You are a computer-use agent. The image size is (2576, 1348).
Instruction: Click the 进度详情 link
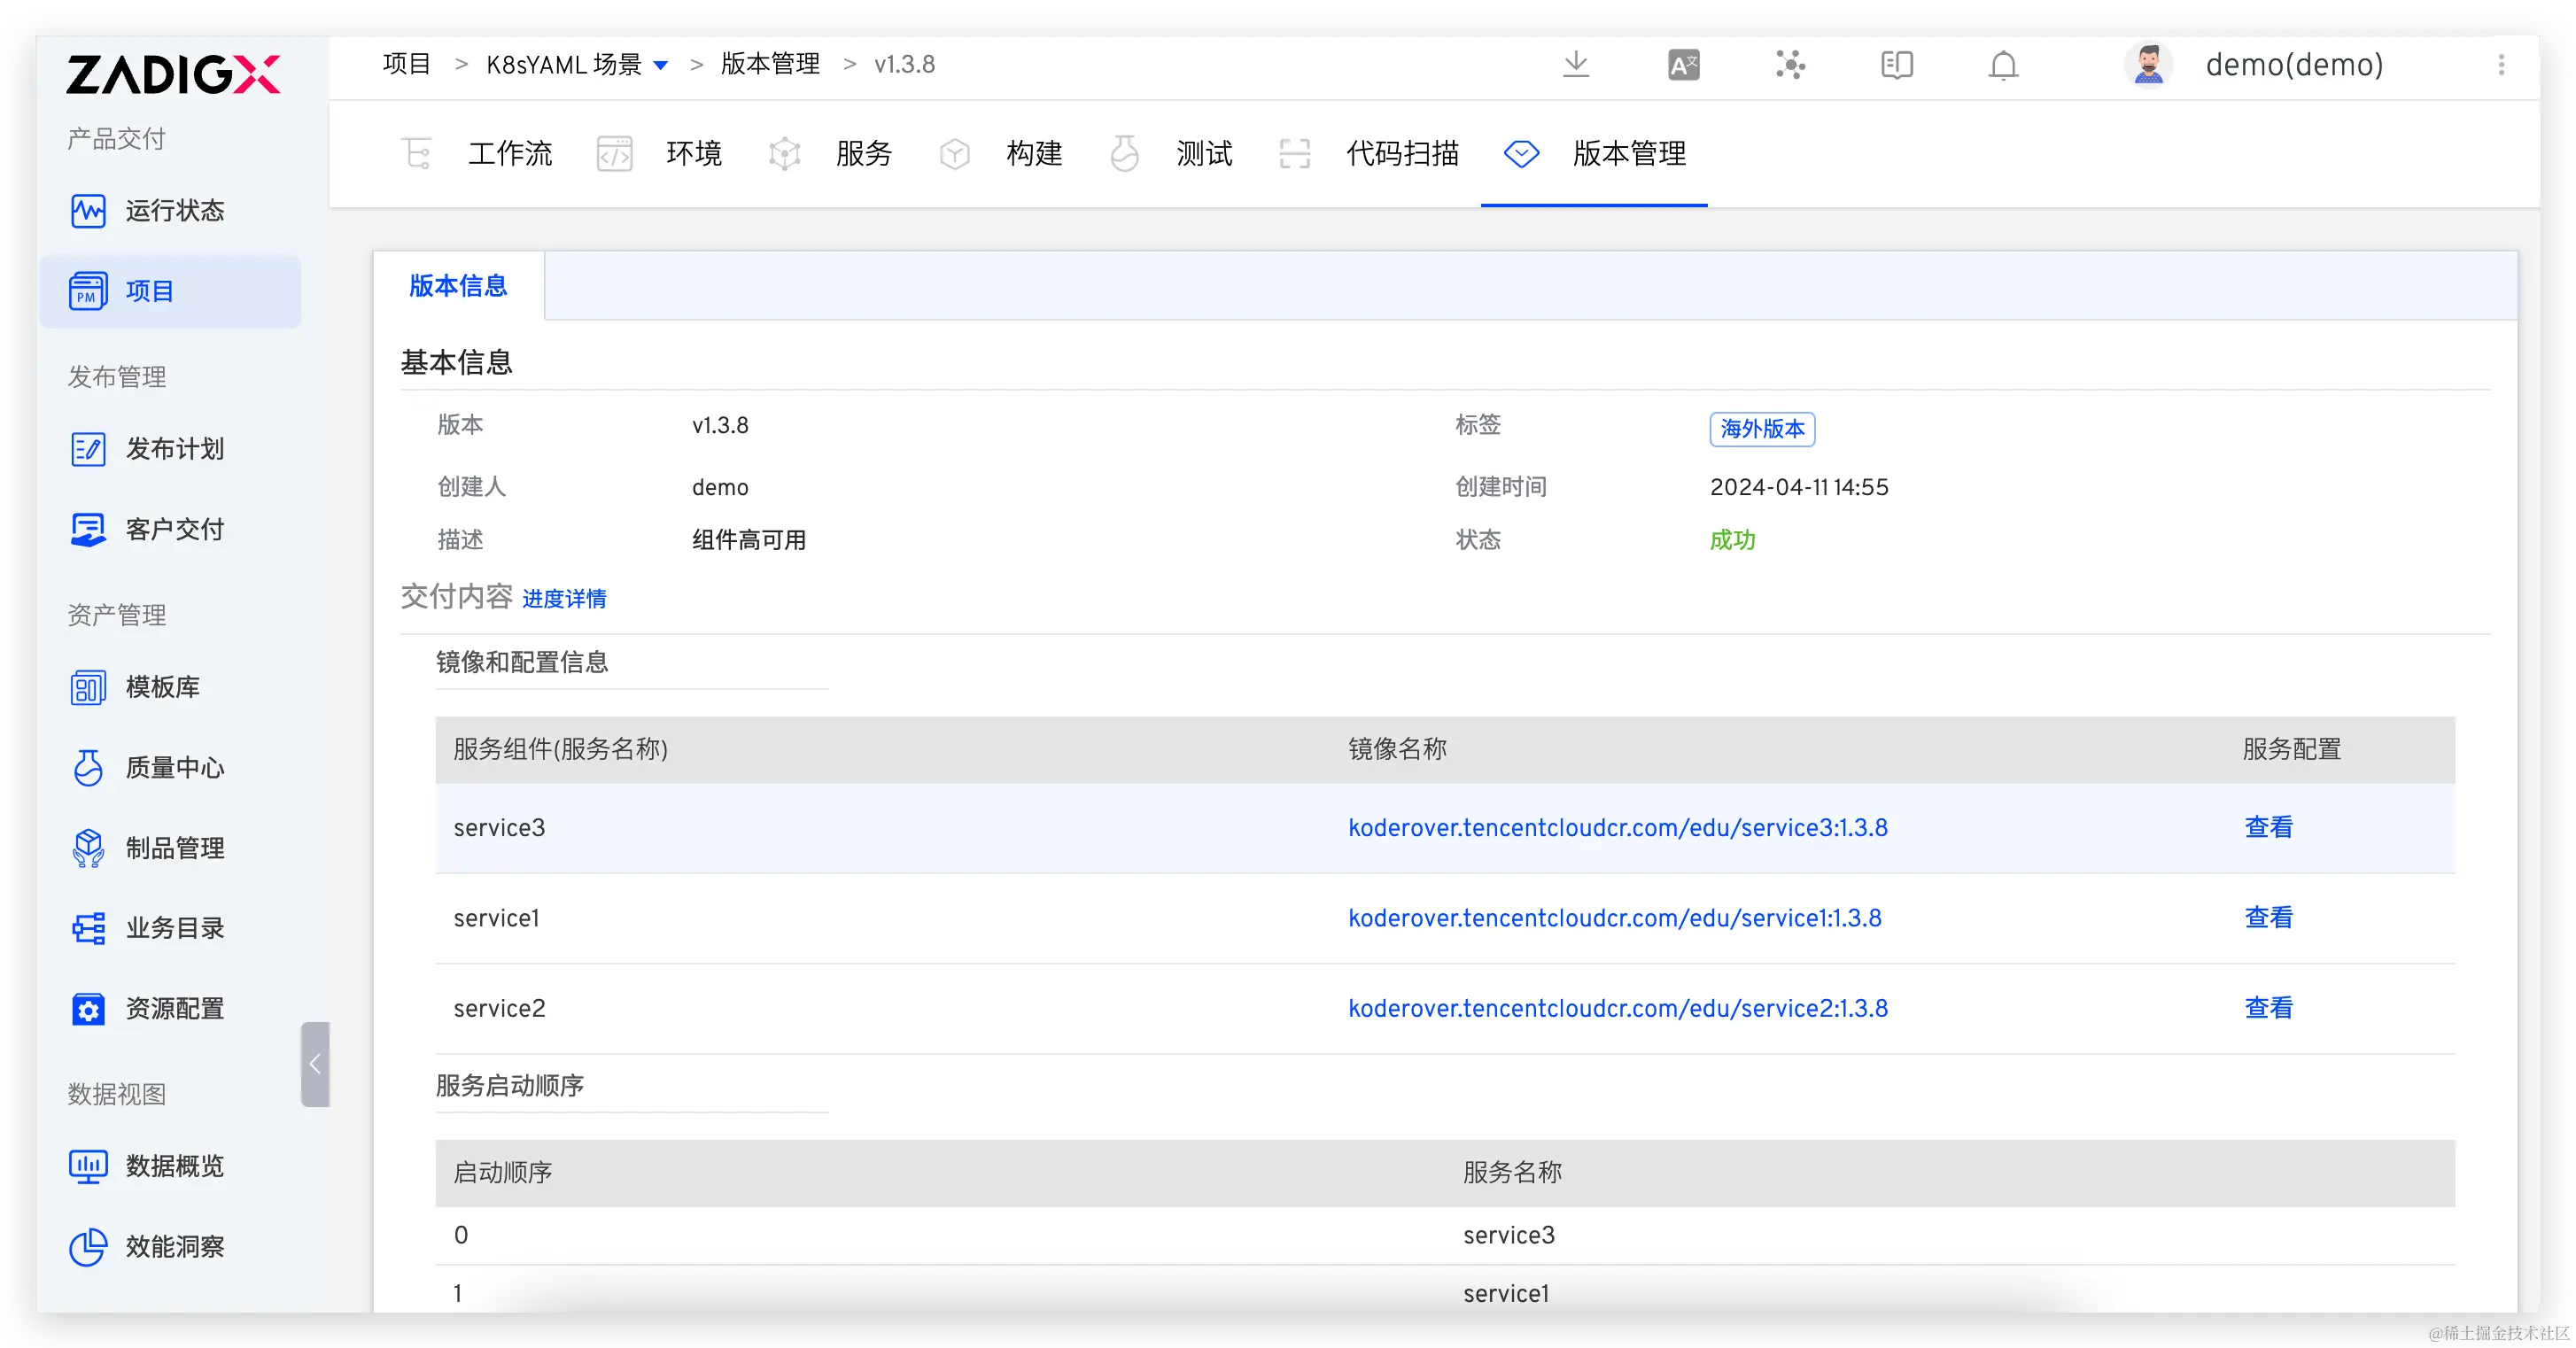tap(564, 599)
